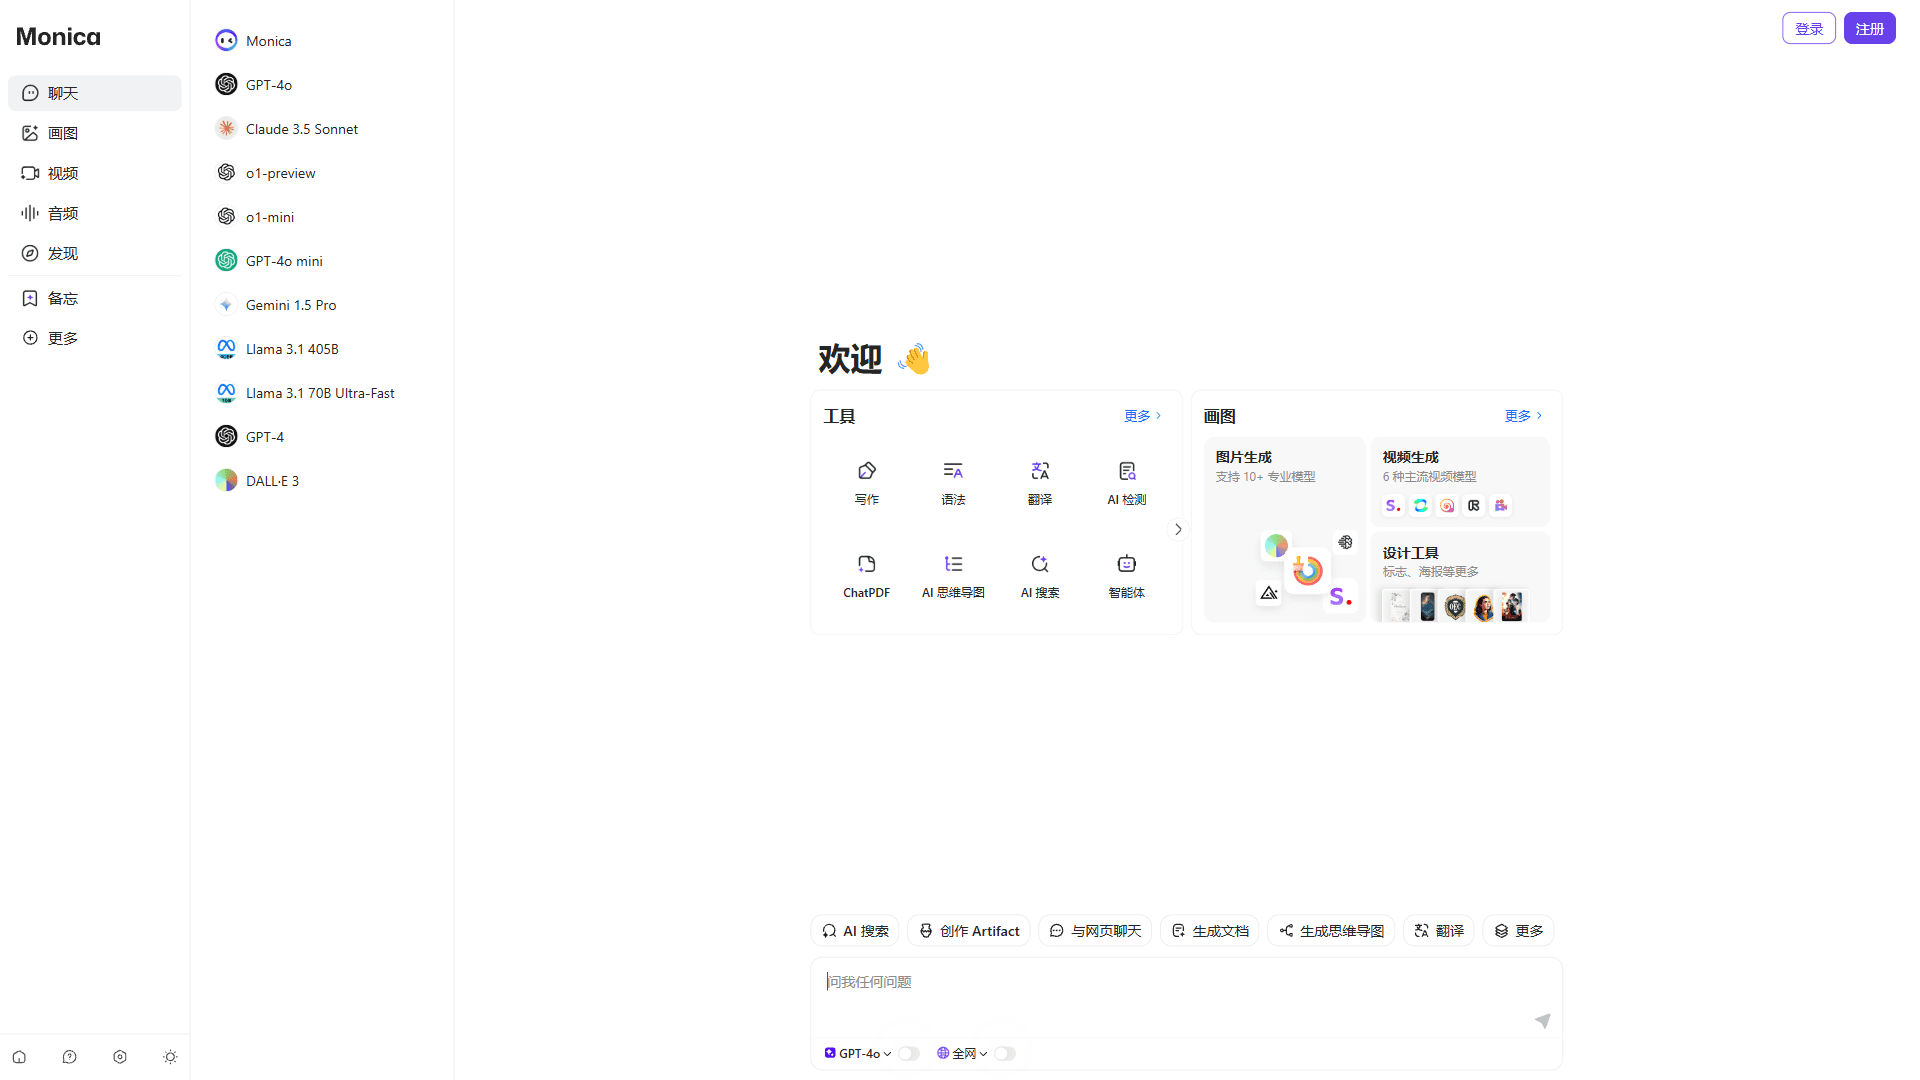Open the 备忘 memo section
This screenshot has height=1080, width=1920.
pos(95,298)
